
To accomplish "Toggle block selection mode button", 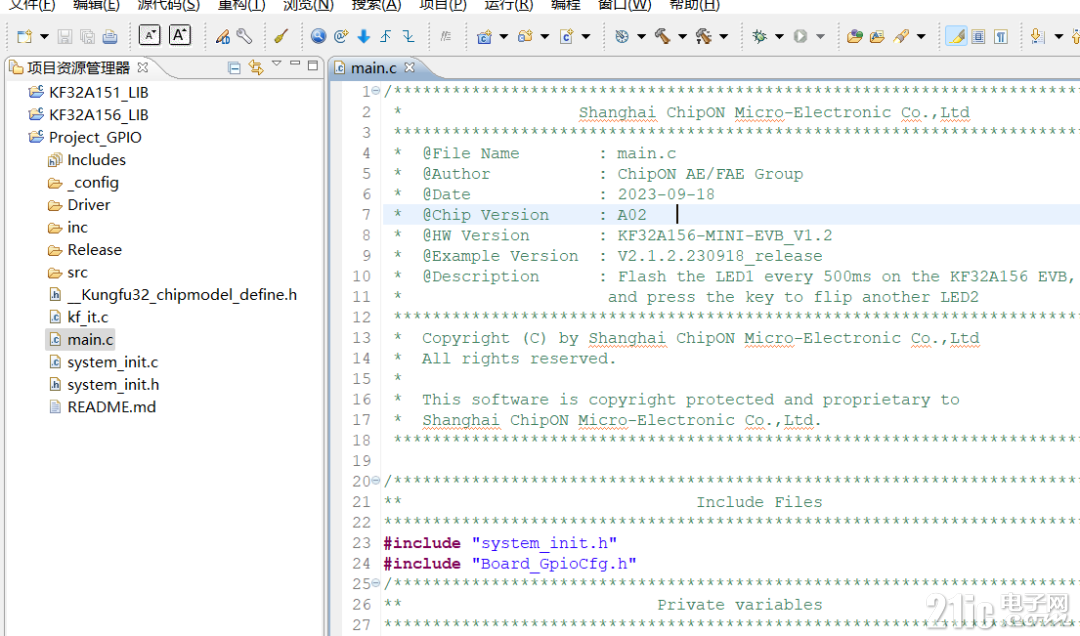I will (x=978, y=37).
